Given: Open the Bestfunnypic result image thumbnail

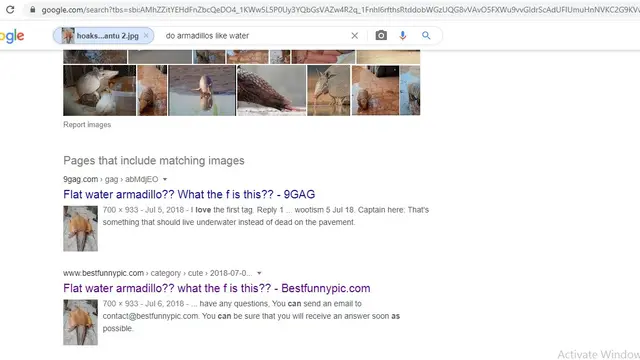Looking at the screenshot, I should tap(80, 322).
